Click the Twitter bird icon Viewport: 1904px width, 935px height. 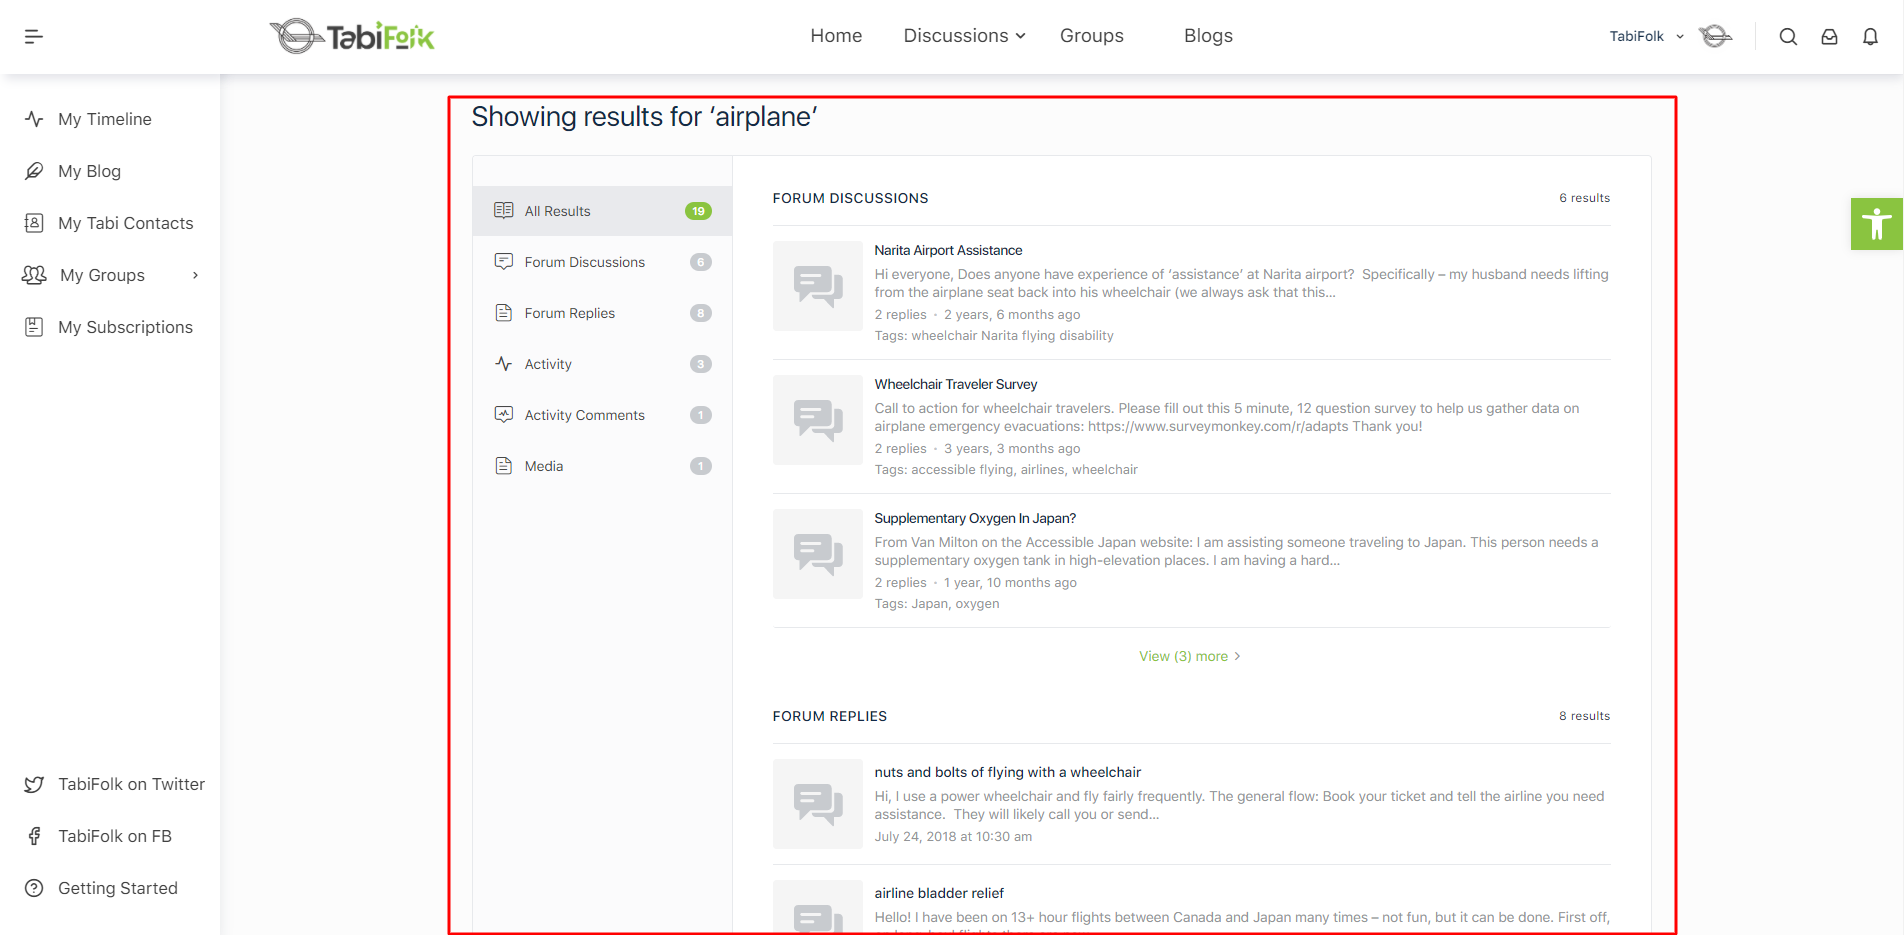[x=34, y=784]
